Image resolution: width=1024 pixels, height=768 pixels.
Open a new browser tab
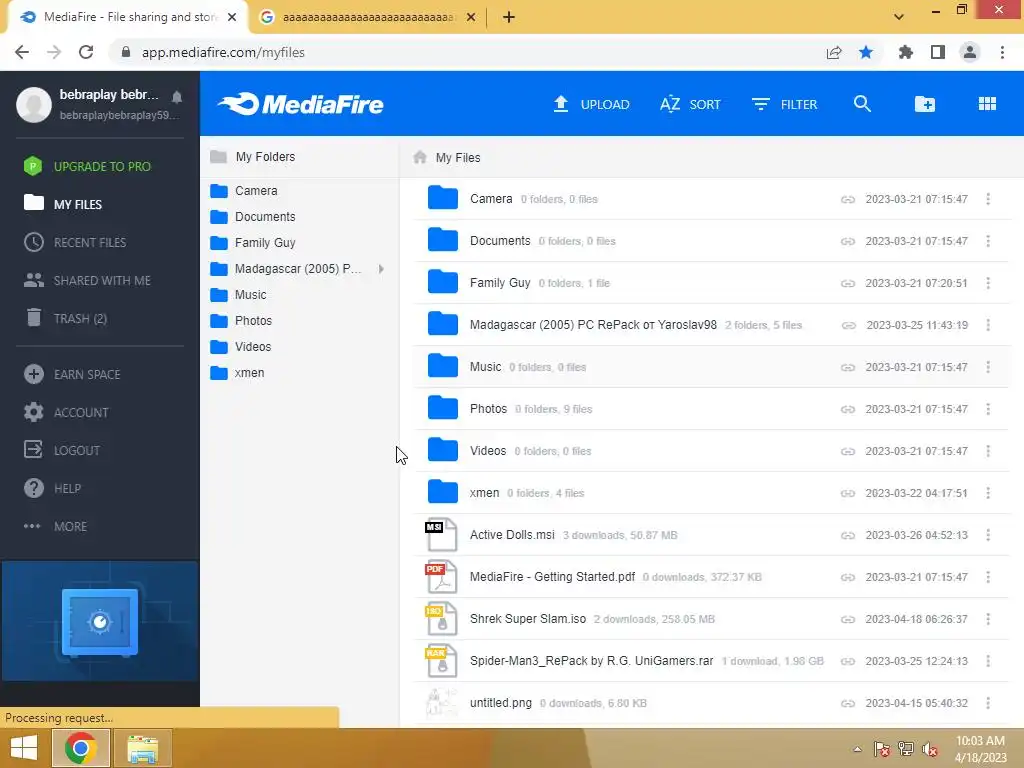point(509,17)
